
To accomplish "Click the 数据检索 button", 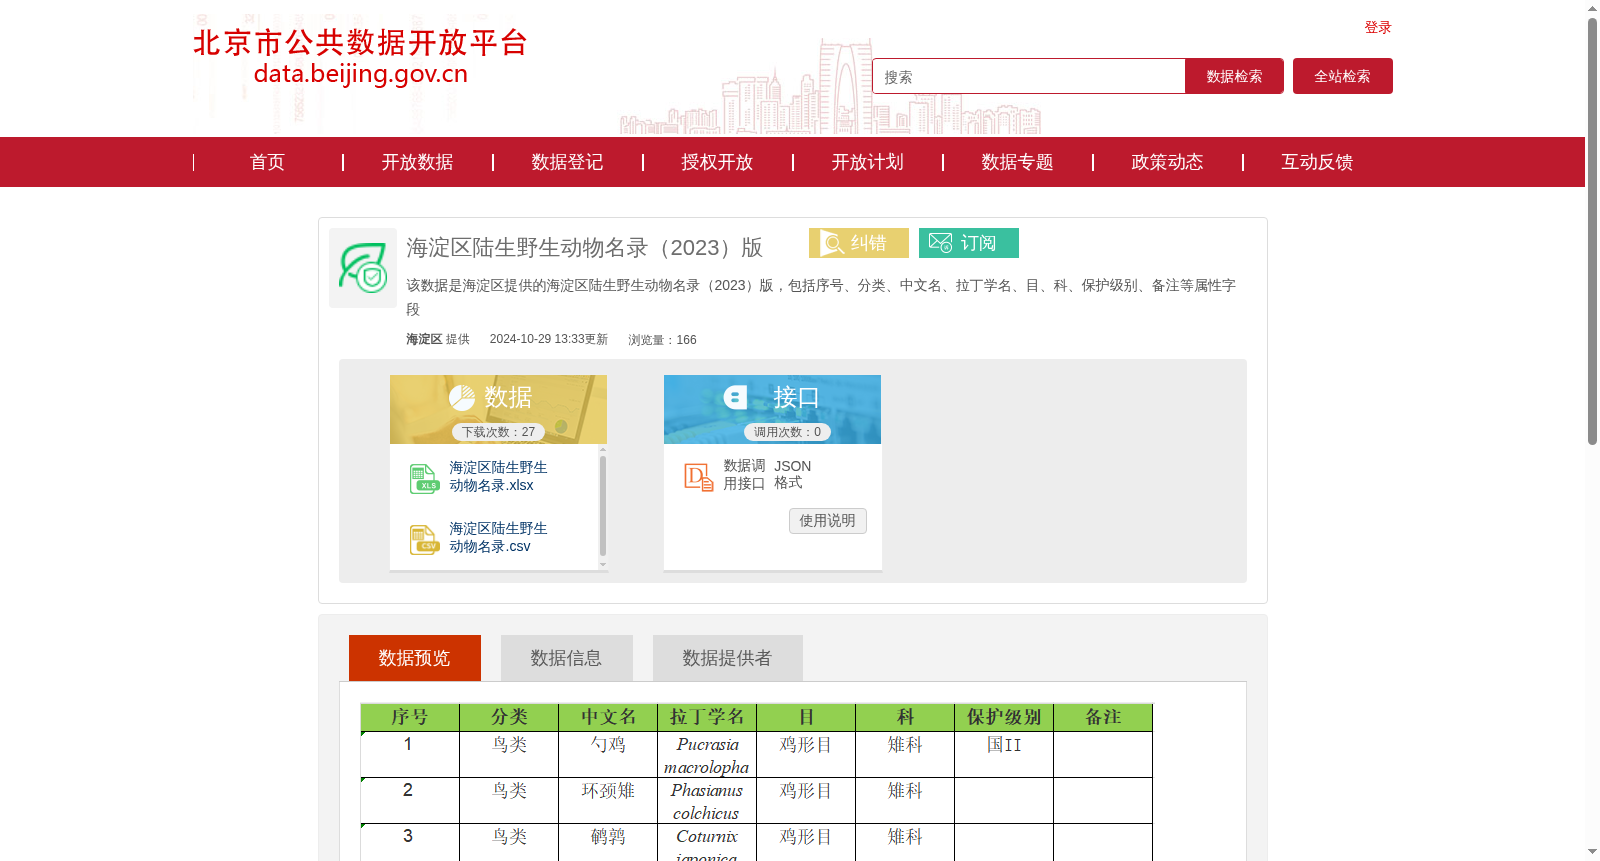I will (1234, 76).
